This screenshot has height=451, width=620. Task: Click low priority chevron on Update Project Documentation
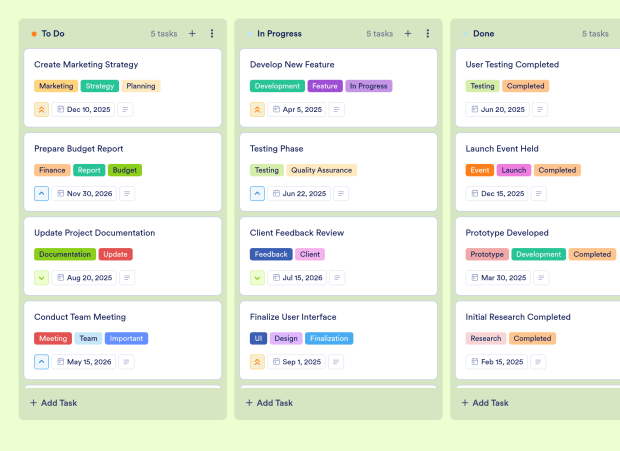pyautogui.click(x=42, y=278)
